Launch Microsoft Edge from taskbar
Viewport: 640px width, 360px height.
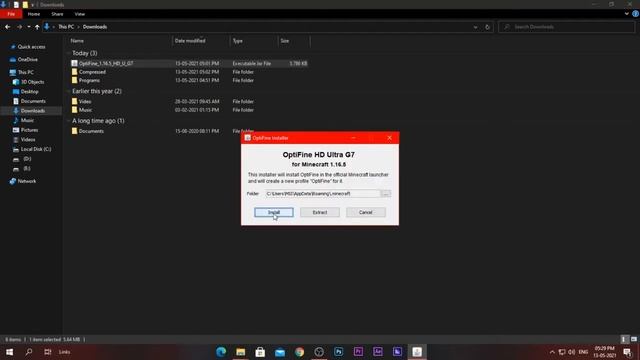click(221, 352)
